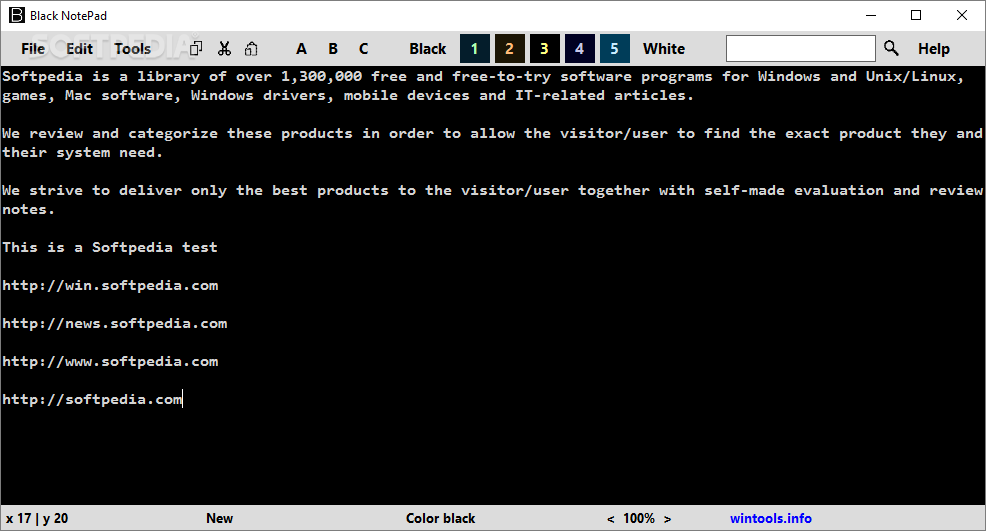The width and height of the screenshot is (986, 531).
Task: Open the Help menu
Action: point(933,48)
